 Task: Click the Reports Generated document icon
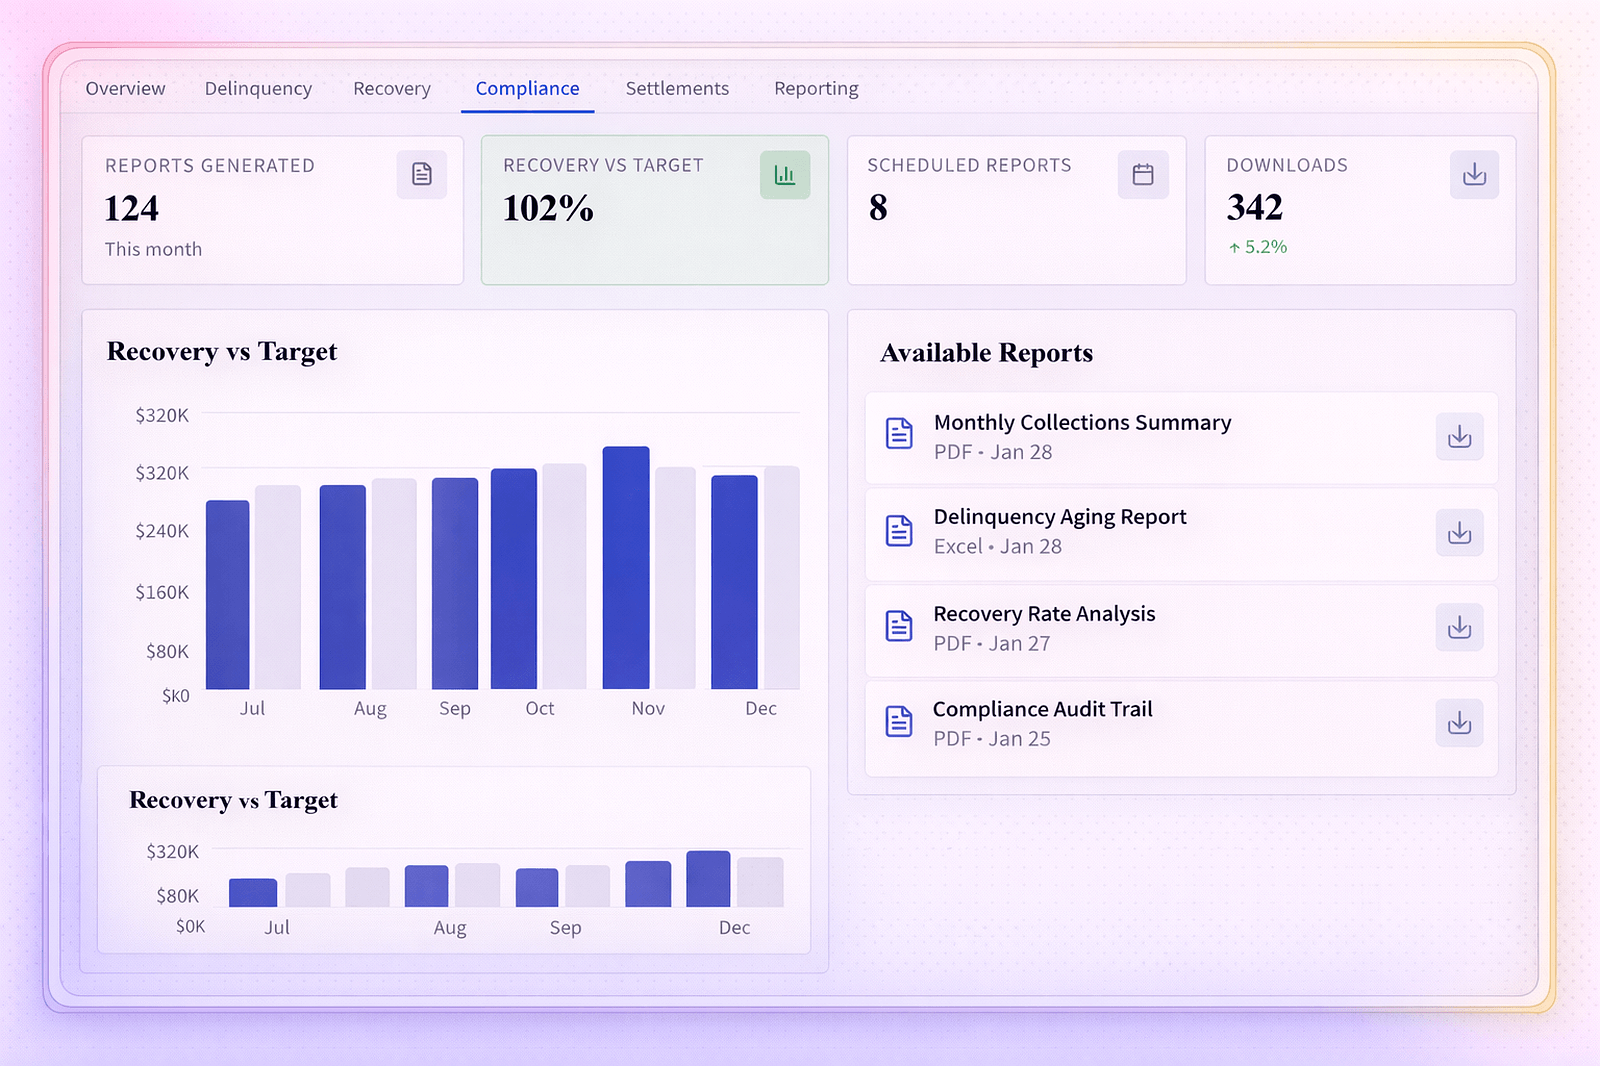[421, 174]
